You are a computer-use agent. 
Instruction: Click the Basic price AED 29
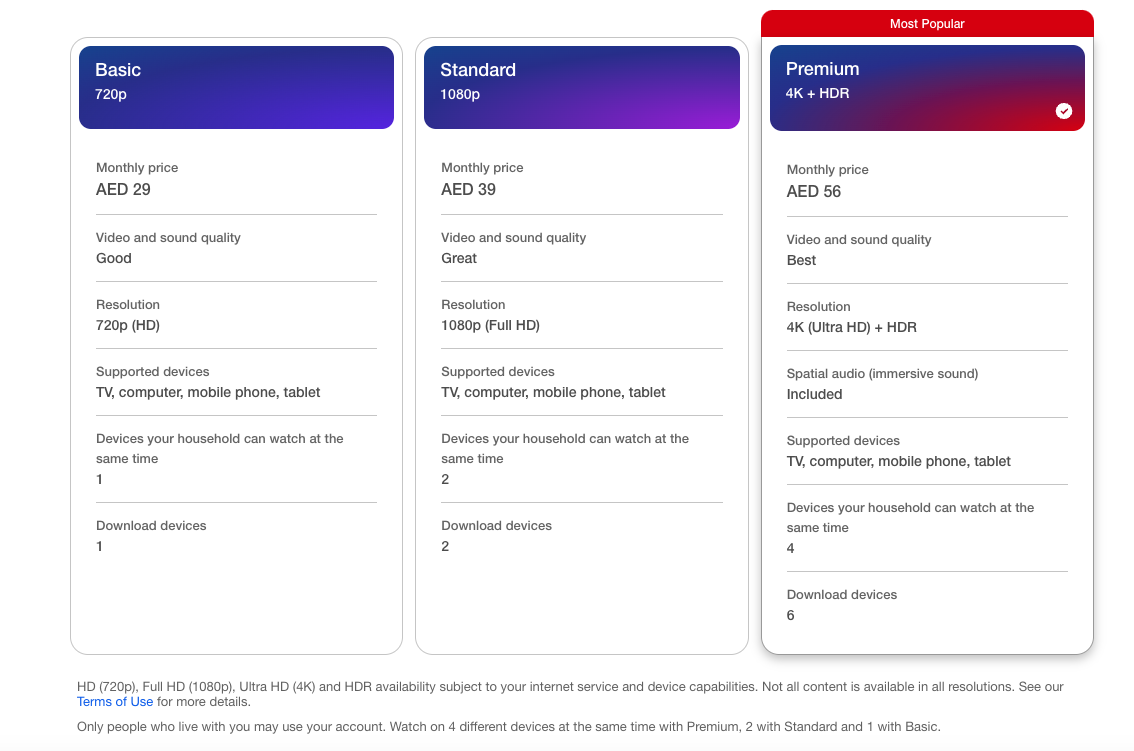[x=123, y=189]
